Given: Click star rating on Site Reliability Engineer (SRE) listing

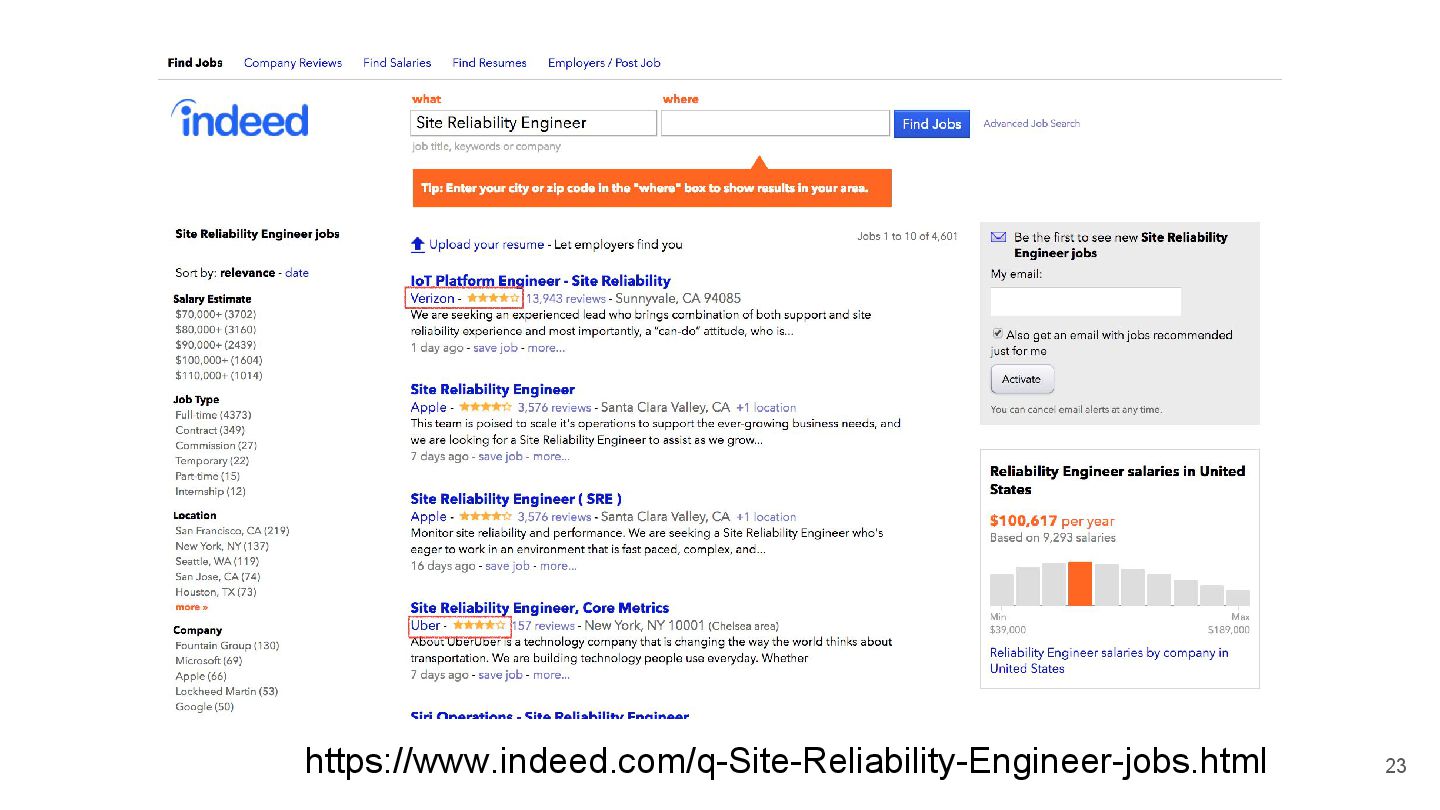Looking at the screenshot, I should pyautogui.click(x=485, y=516).
